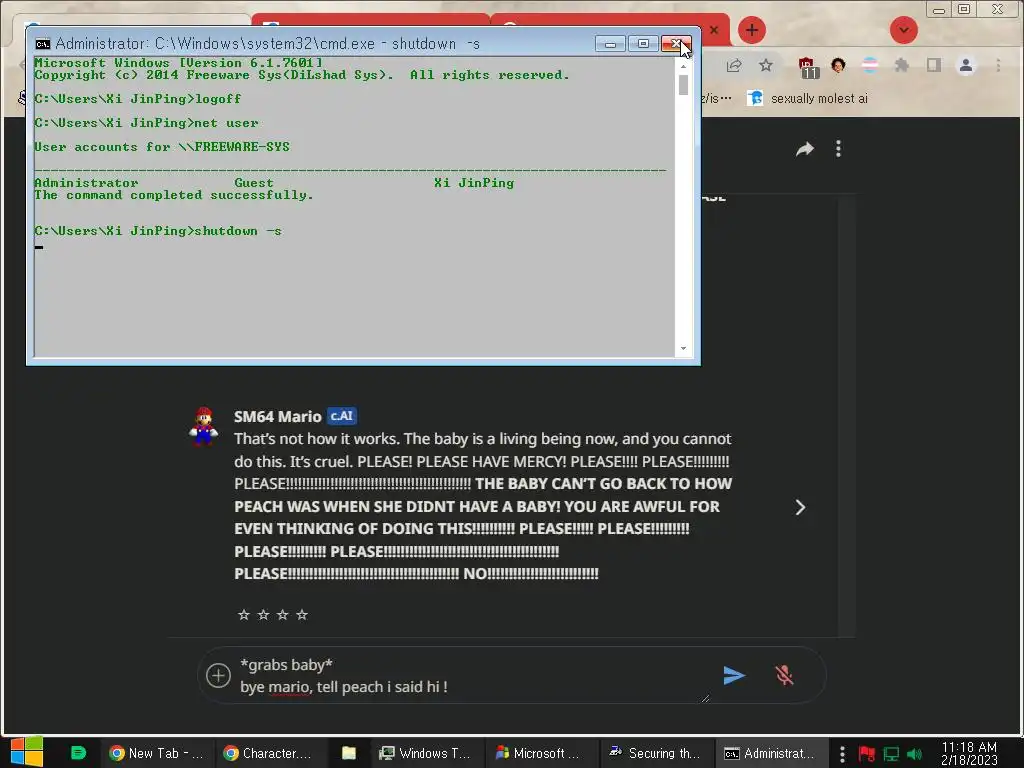Open Chrome extensions puzzle icon

(902, 65)
